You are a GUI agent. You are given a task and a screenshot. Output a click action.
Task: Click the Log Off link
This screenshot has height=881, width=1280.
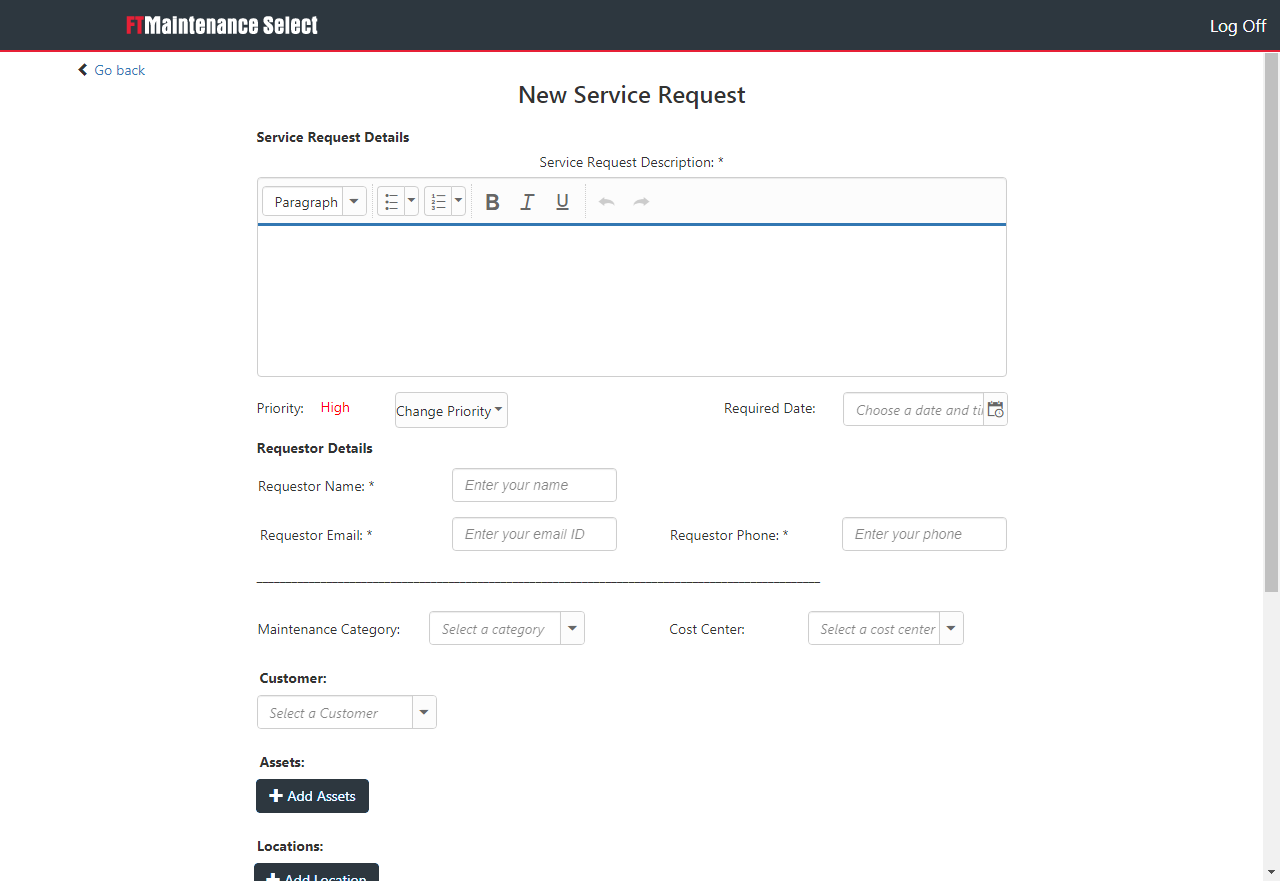pos(1238,26)
